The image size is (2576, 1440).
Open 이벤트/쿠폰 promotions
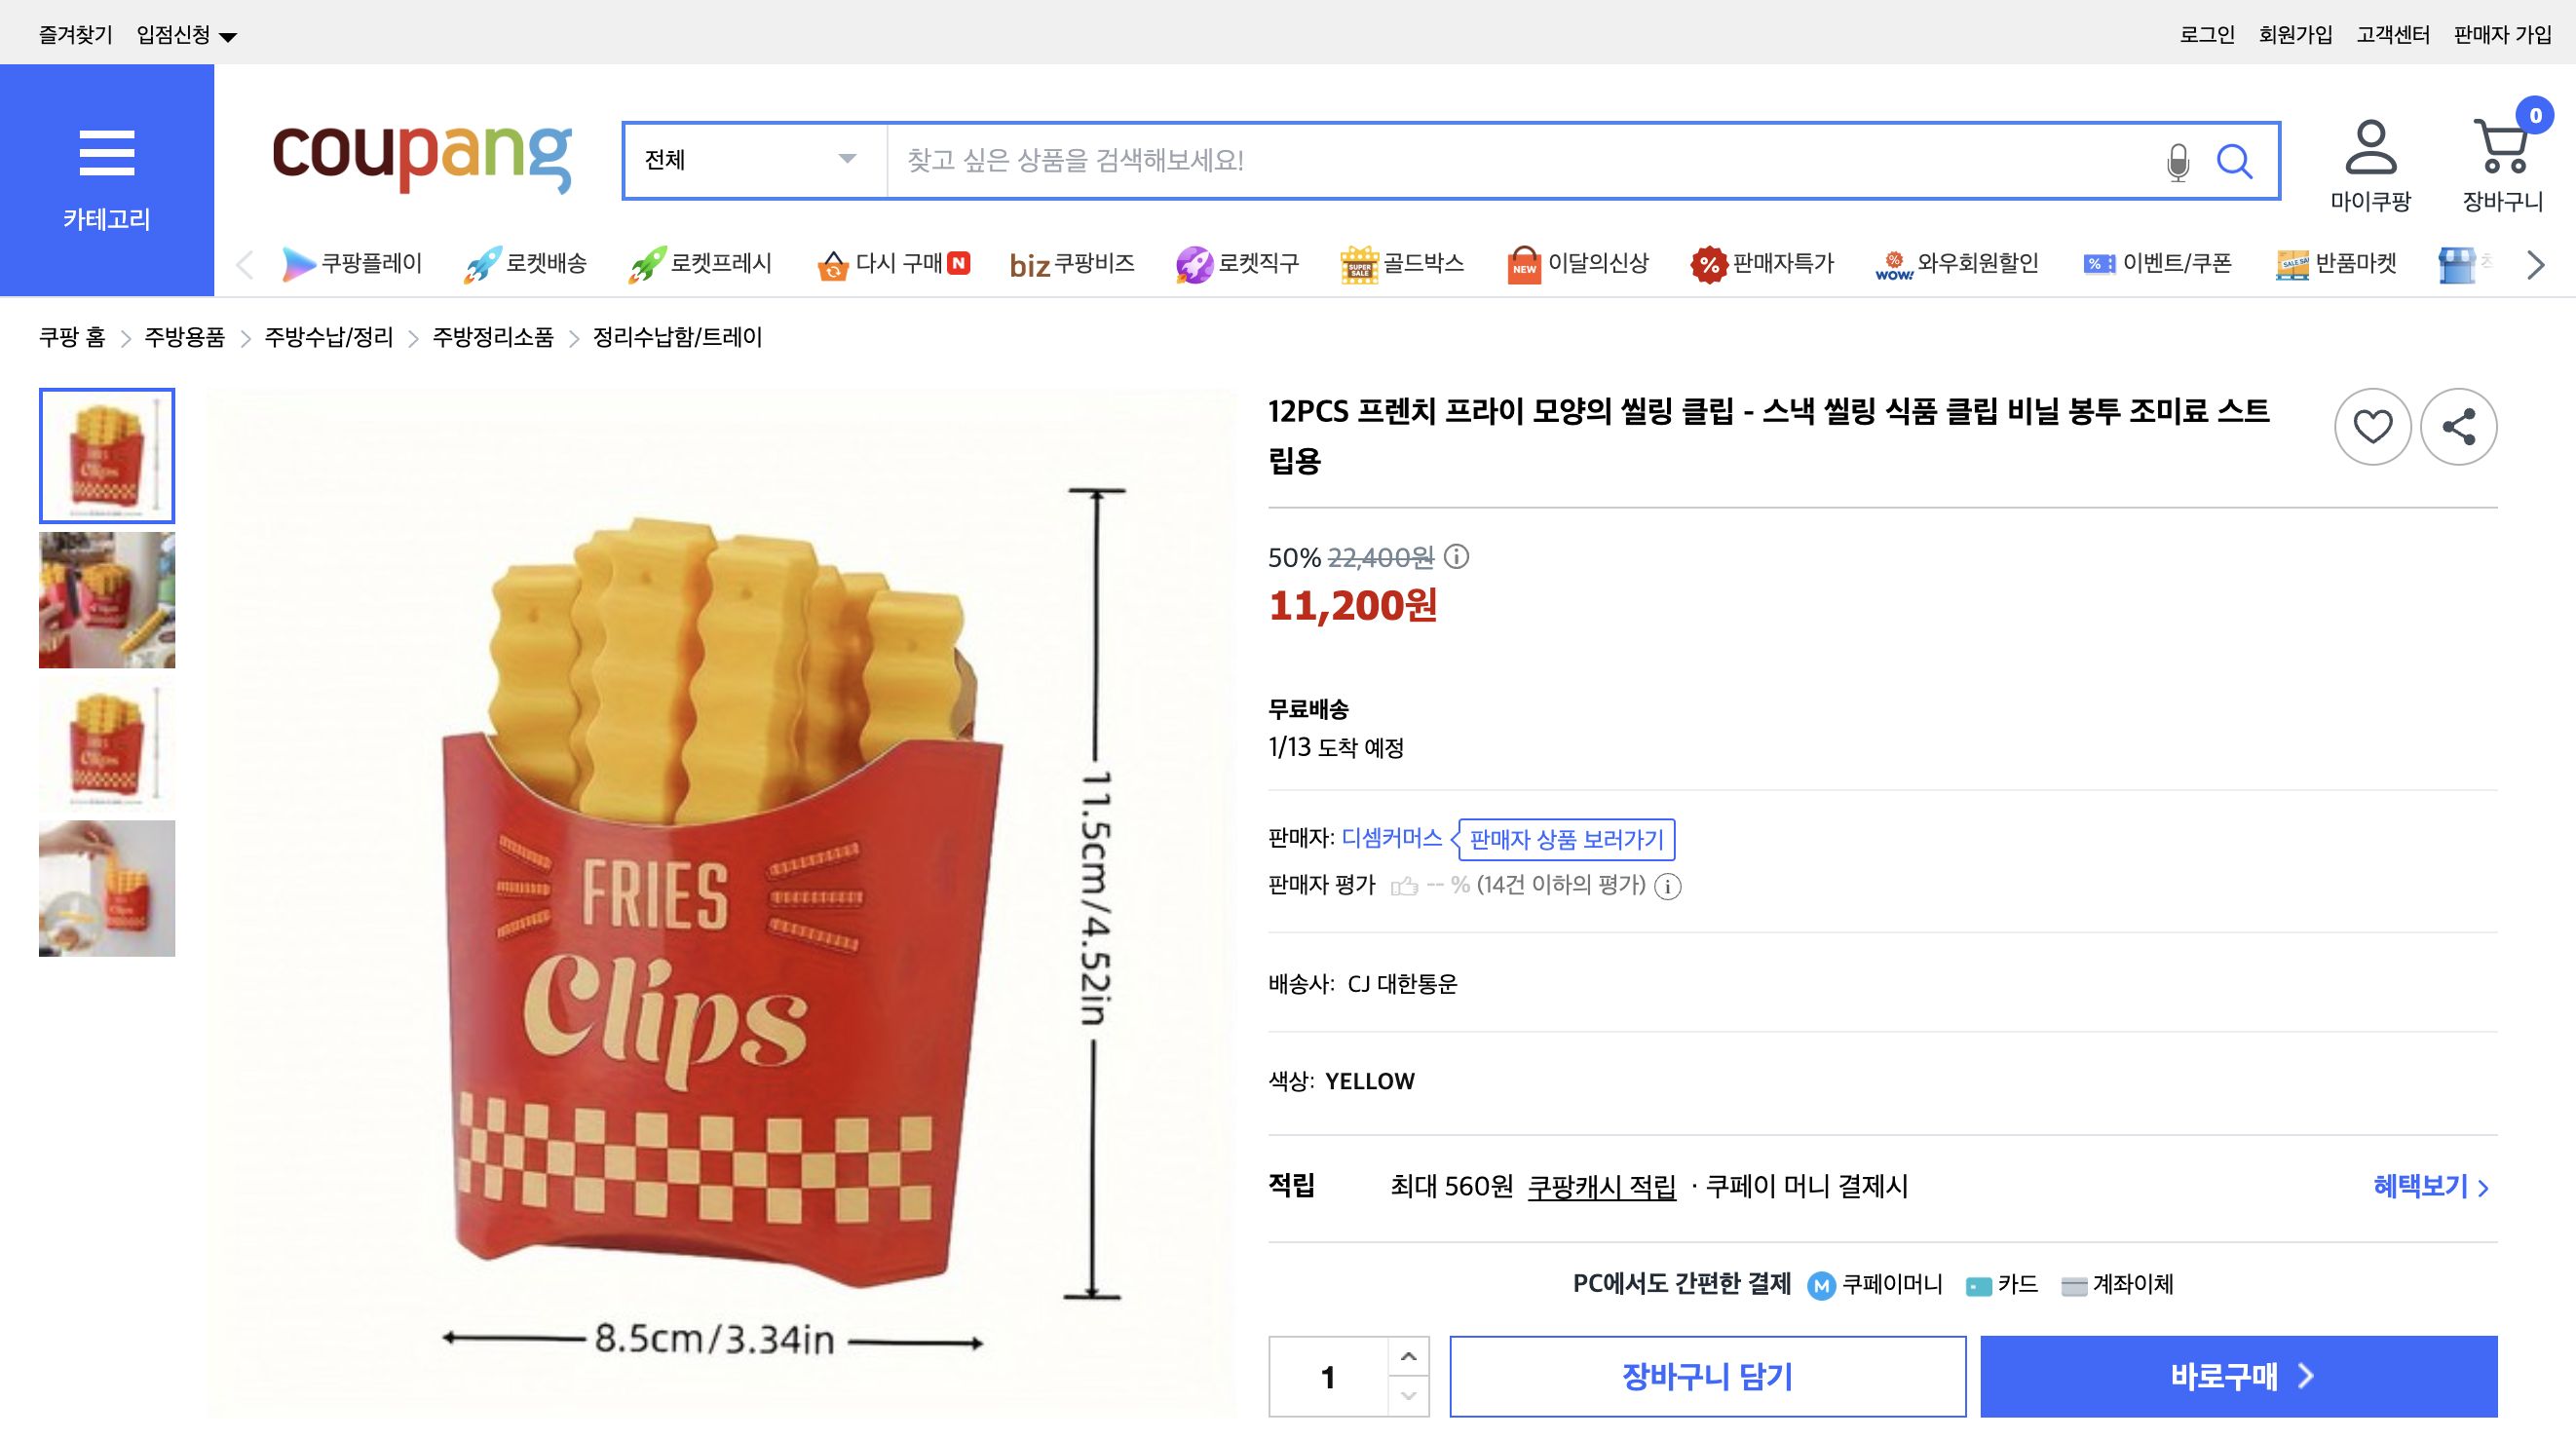pyautogui.click(x=2161, y=263)
